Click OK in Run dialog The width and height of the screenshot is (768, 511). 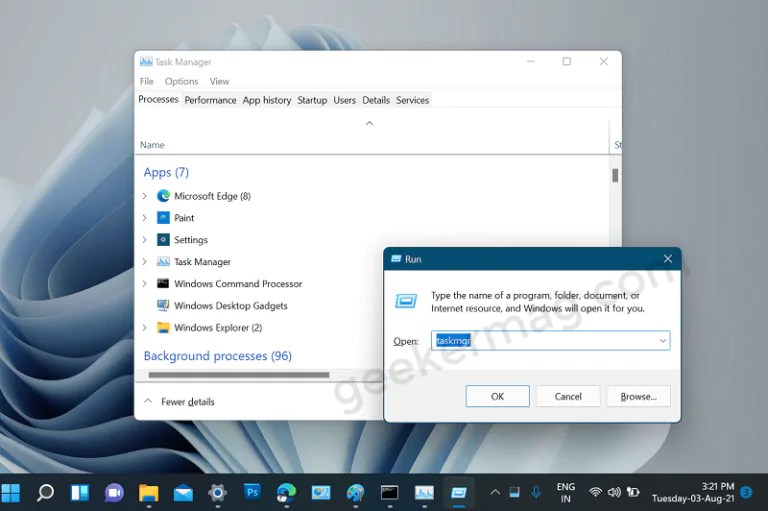[x=497, y=396]
